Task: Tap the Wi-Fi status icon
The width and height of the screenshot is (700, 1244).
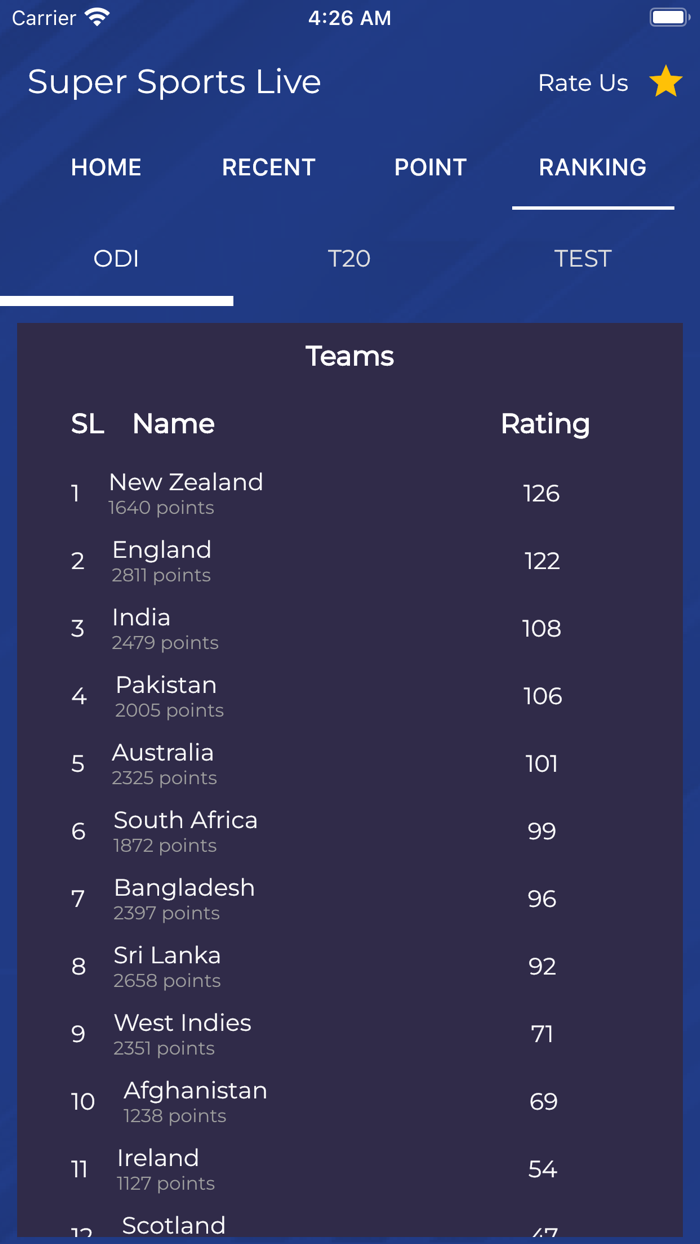Action: pyautogui.click(x=97, y=18)
